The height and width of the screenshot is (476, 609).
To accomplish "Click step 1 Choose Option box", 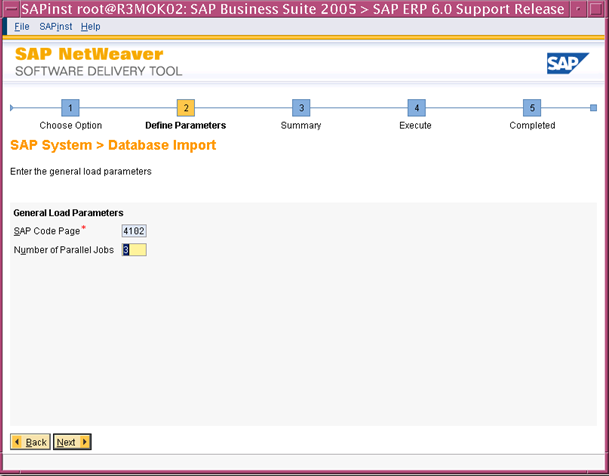I will point(70,108).
